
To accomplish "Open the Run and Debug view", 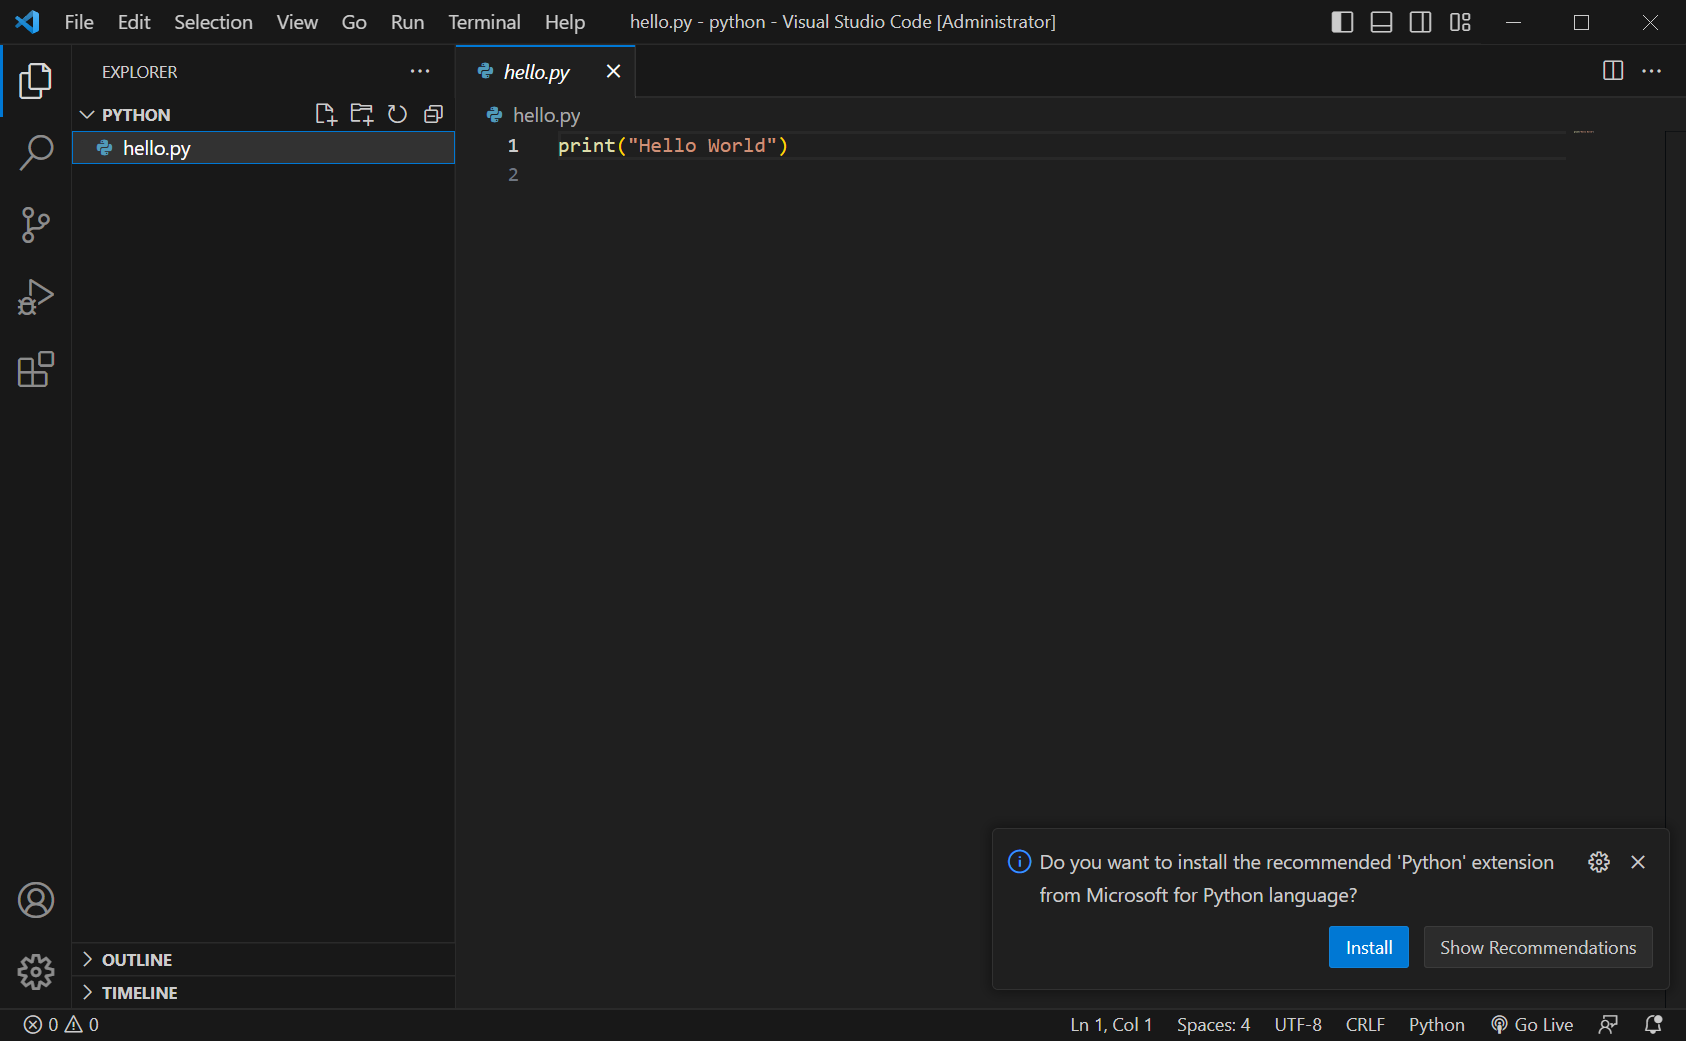I will [36, 297].
